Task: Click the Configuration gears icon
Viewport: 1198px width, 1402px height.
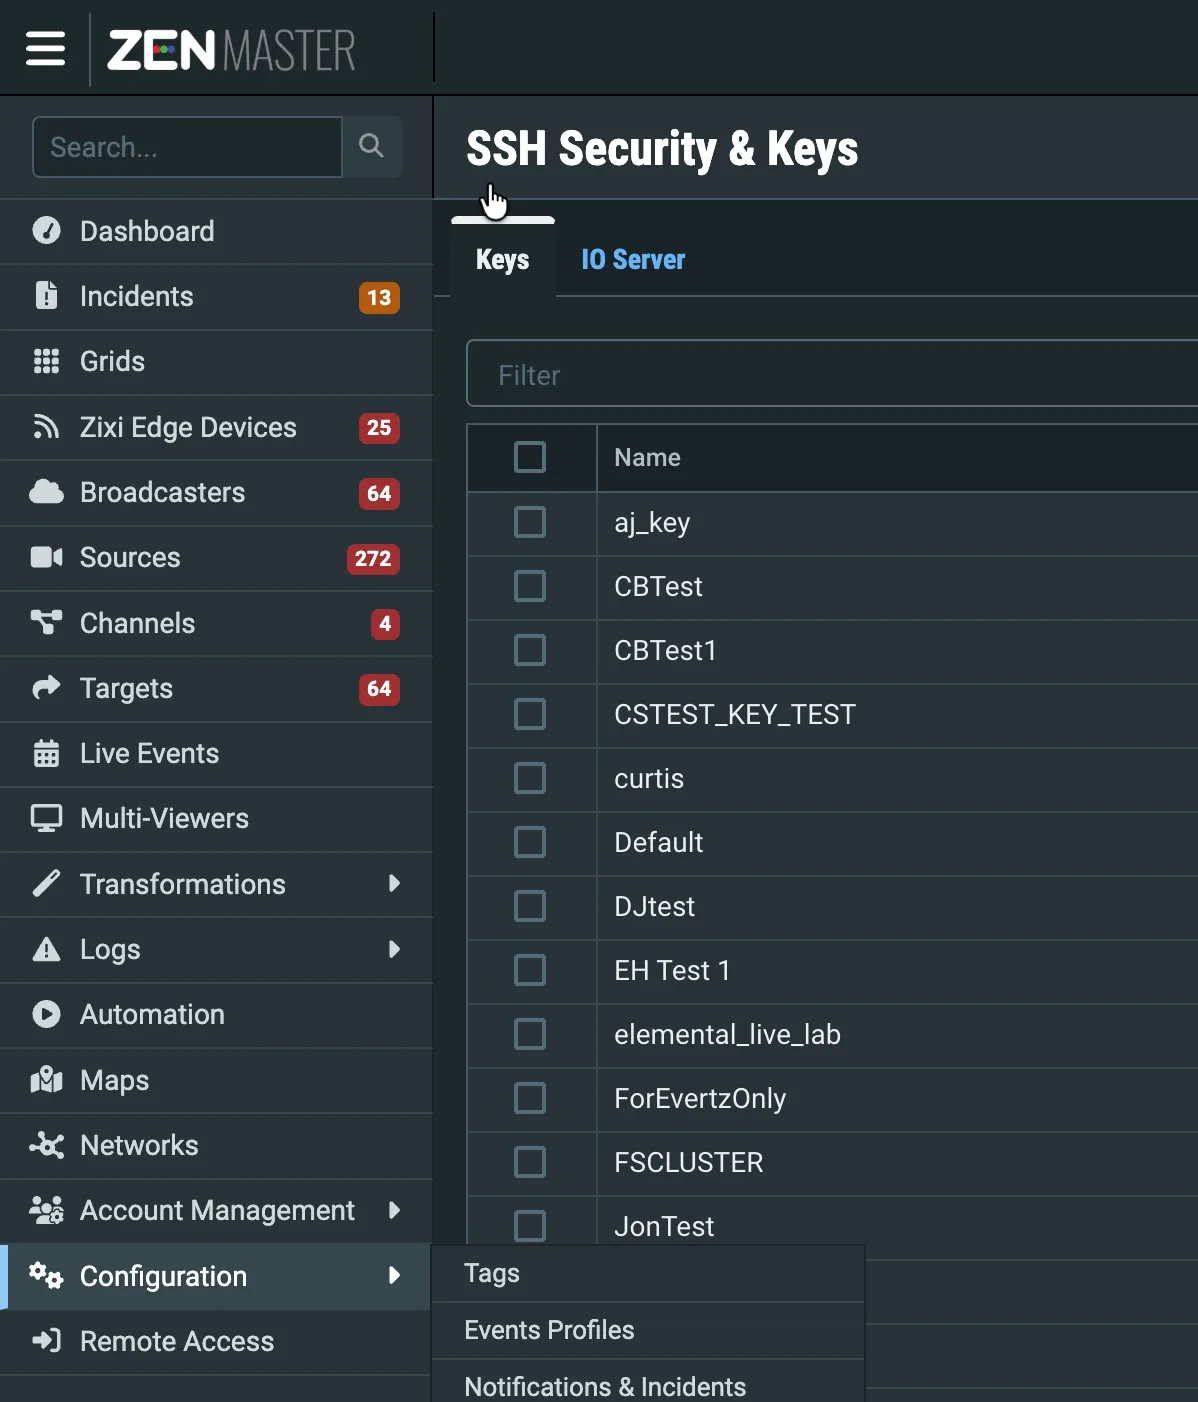Action: pos(46,1275)
